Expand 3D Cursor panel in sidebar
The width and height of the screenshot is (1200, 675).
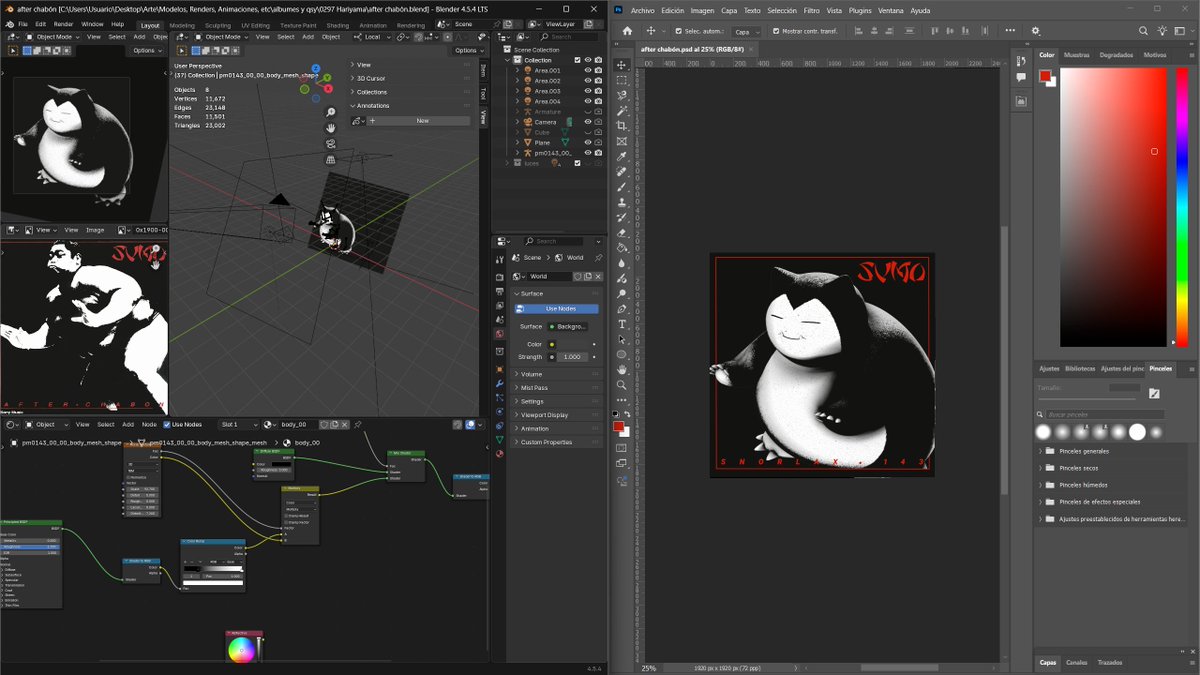tap(371, 78)
